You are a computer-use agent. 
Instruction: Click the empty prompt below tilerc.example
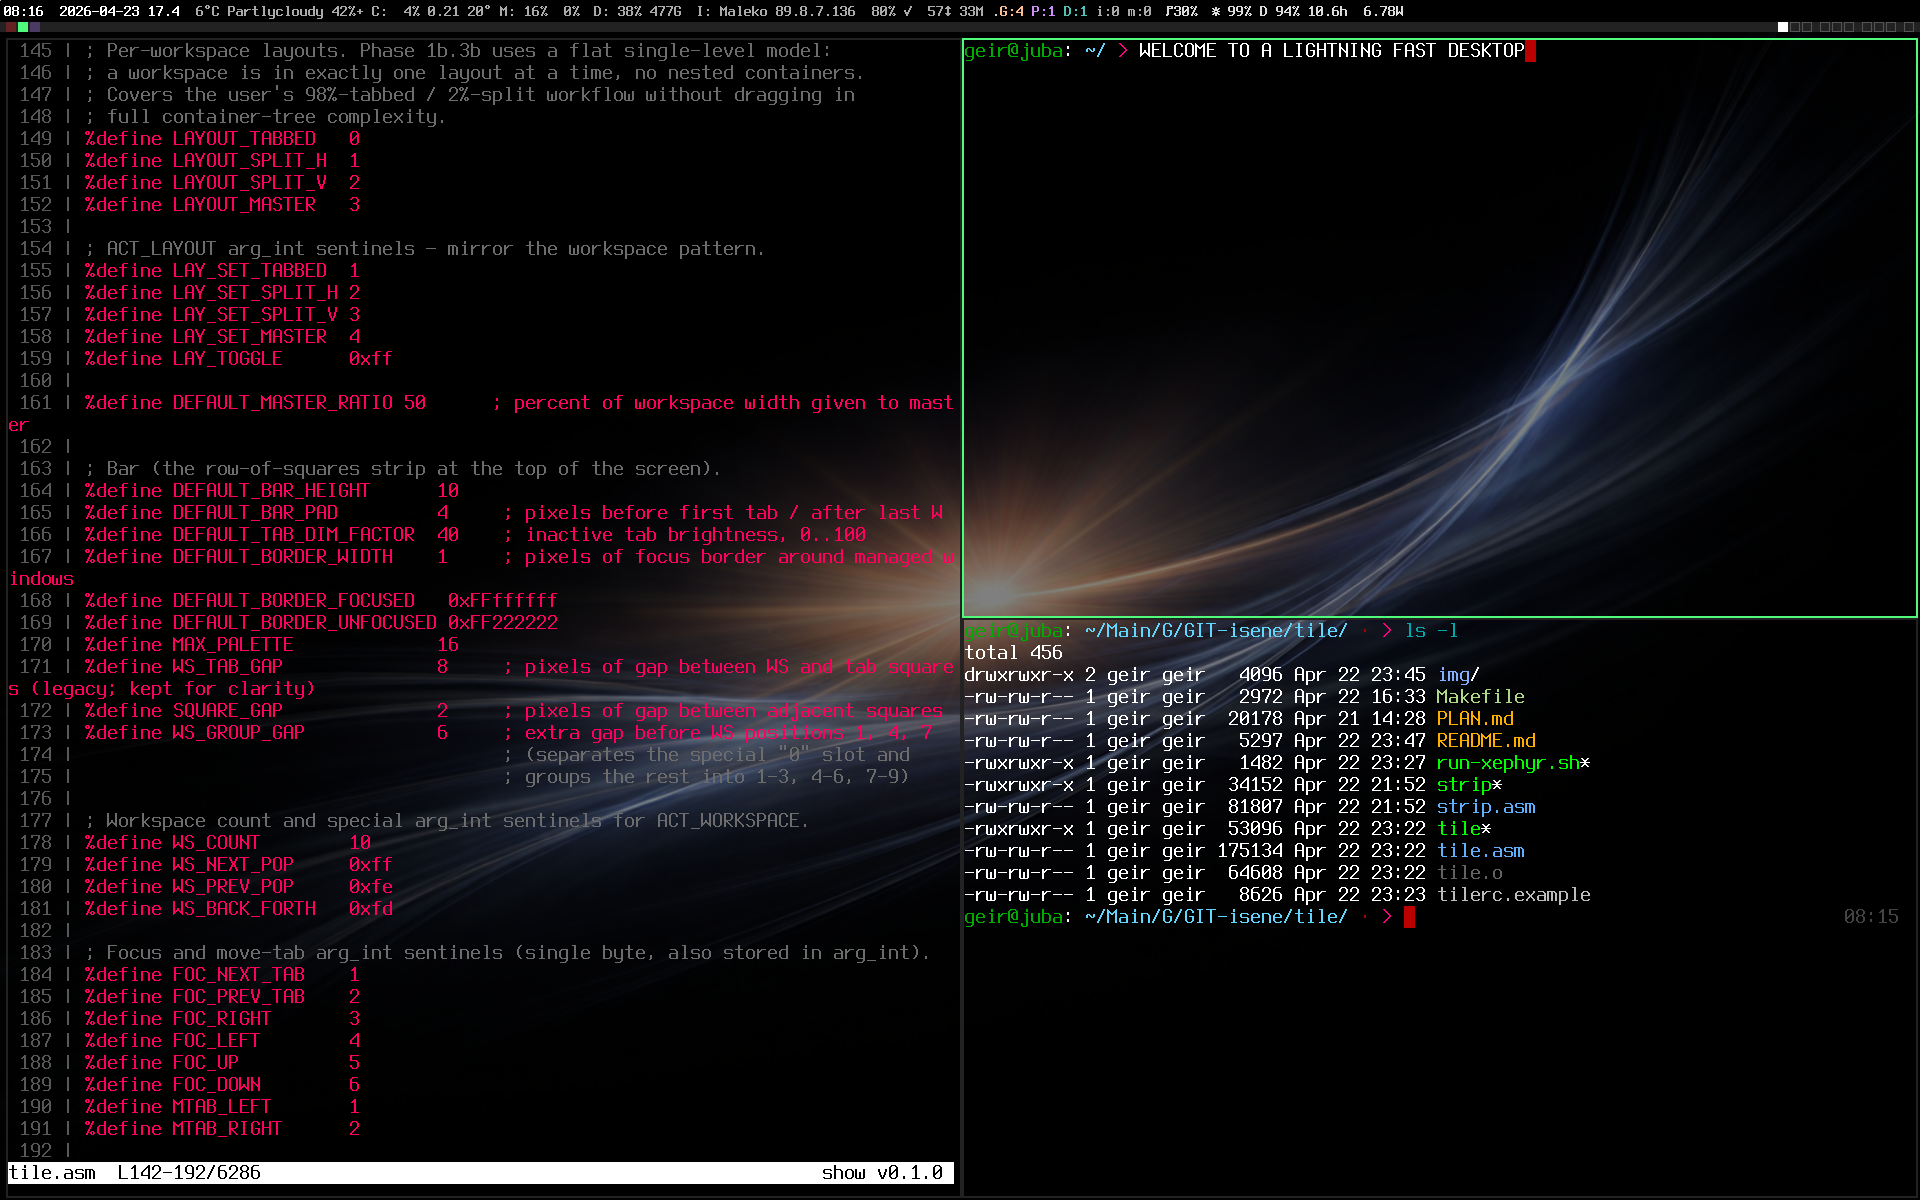click(1408, 917)
